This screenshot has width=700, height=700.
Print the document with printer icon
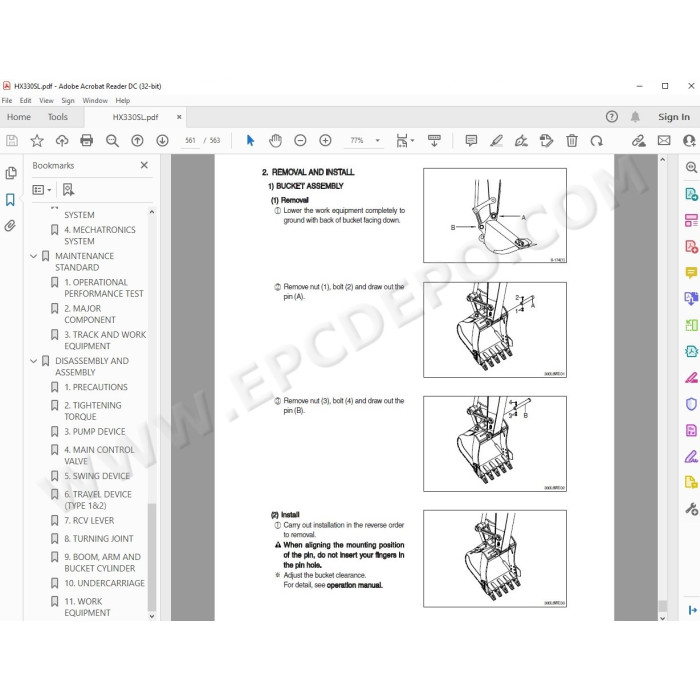87,141
